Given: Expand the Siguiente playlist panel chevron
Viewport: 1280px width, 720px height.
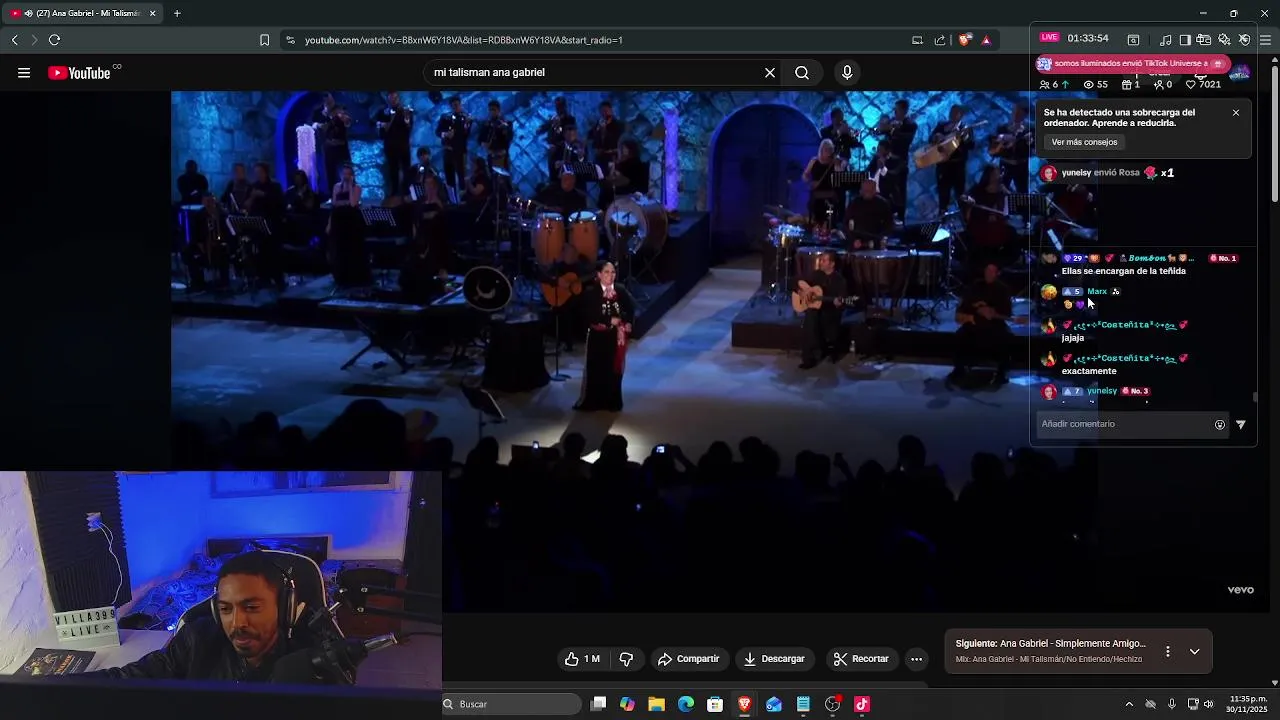Looking at the screenshot, I should click(1194, 651).
